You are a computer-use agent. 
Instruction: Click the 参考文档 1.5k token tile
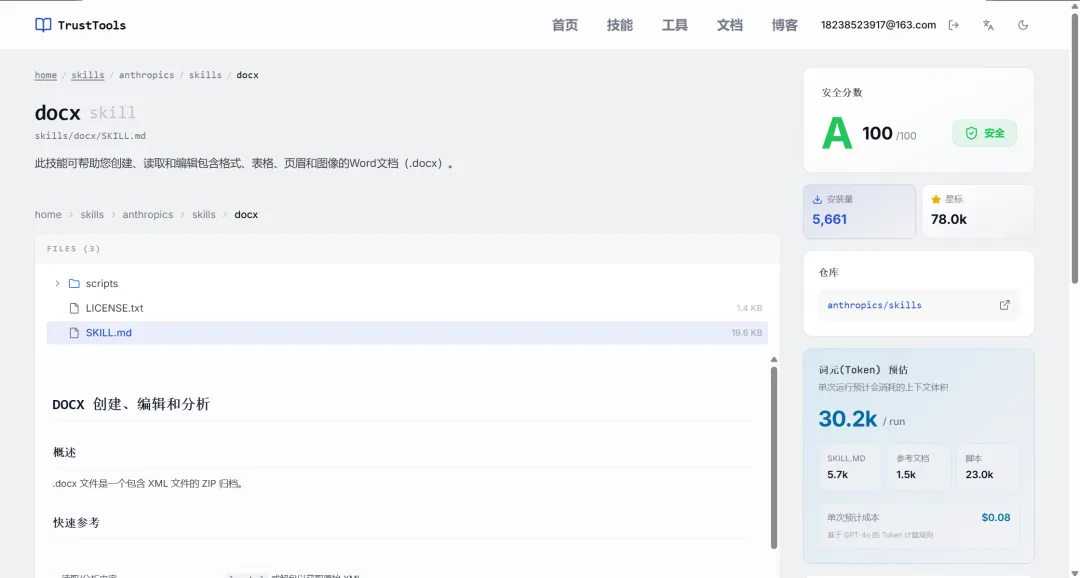[x=918, y=467]
